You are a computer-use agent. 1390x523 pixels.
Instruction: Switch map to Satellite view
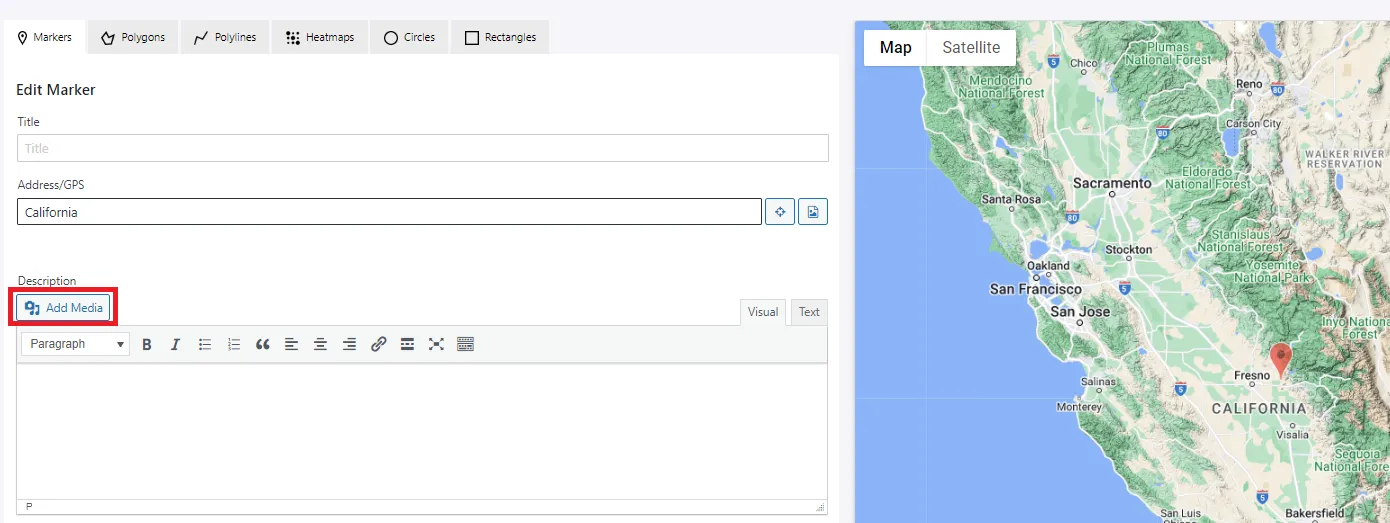pos(971,47)
